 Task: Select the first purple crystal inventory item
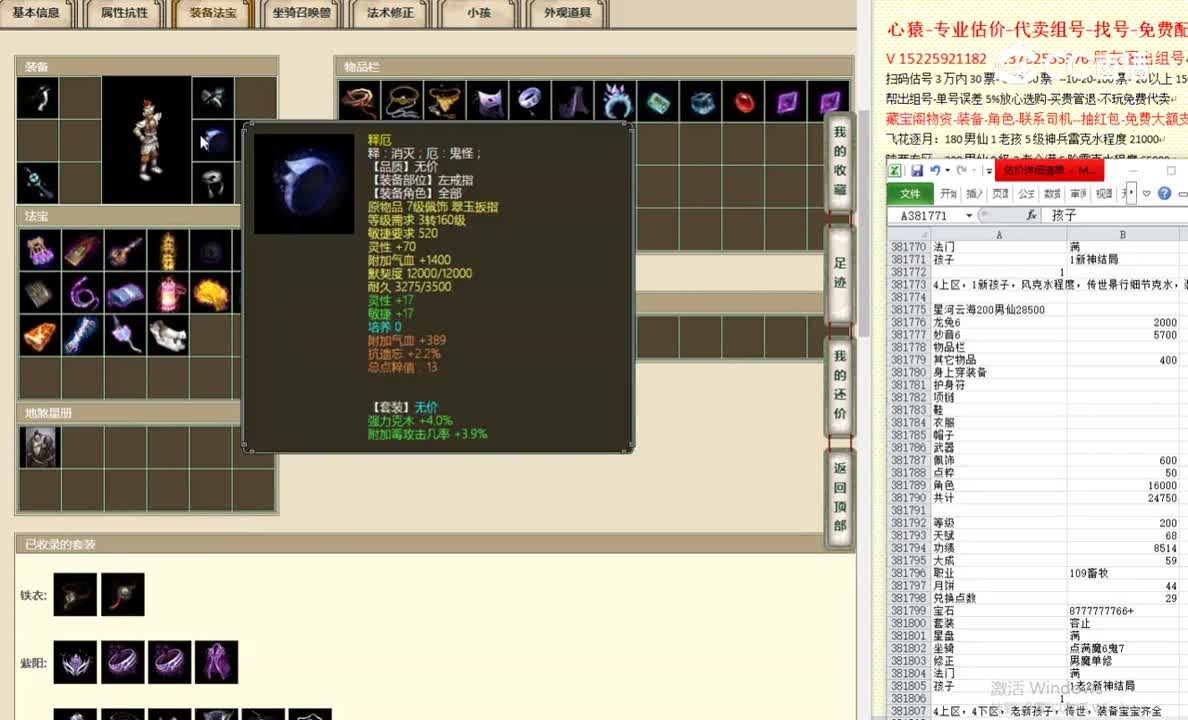tap(786, 100)
